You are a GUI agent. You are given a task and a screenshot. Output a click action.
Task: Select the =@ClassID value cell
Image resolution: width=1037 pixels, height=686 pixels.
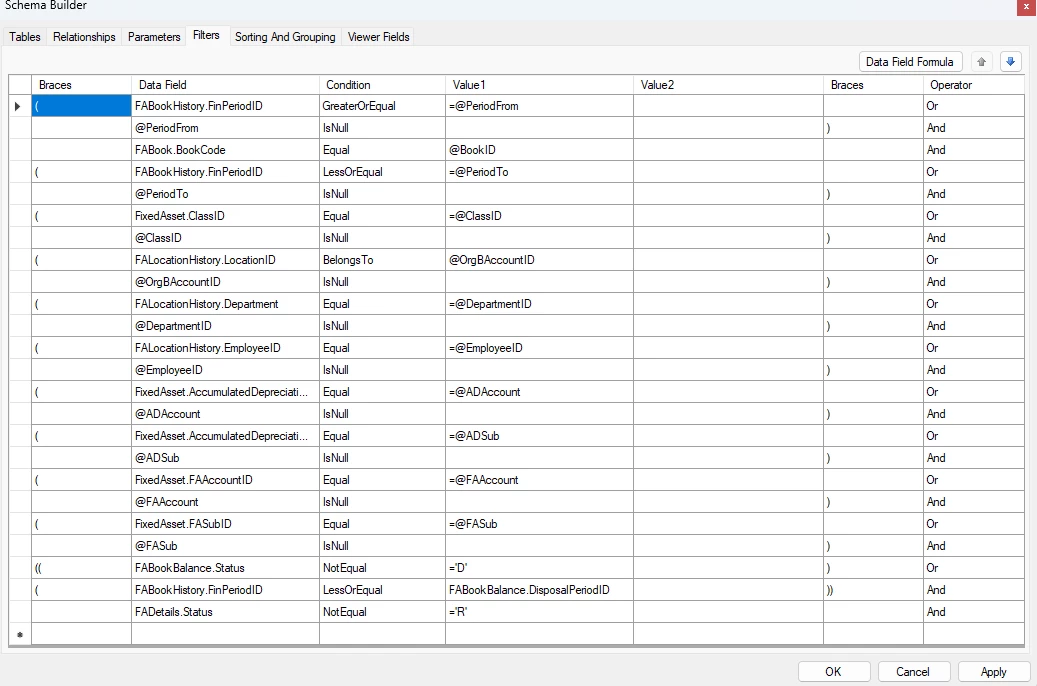(x=539, y=216)
